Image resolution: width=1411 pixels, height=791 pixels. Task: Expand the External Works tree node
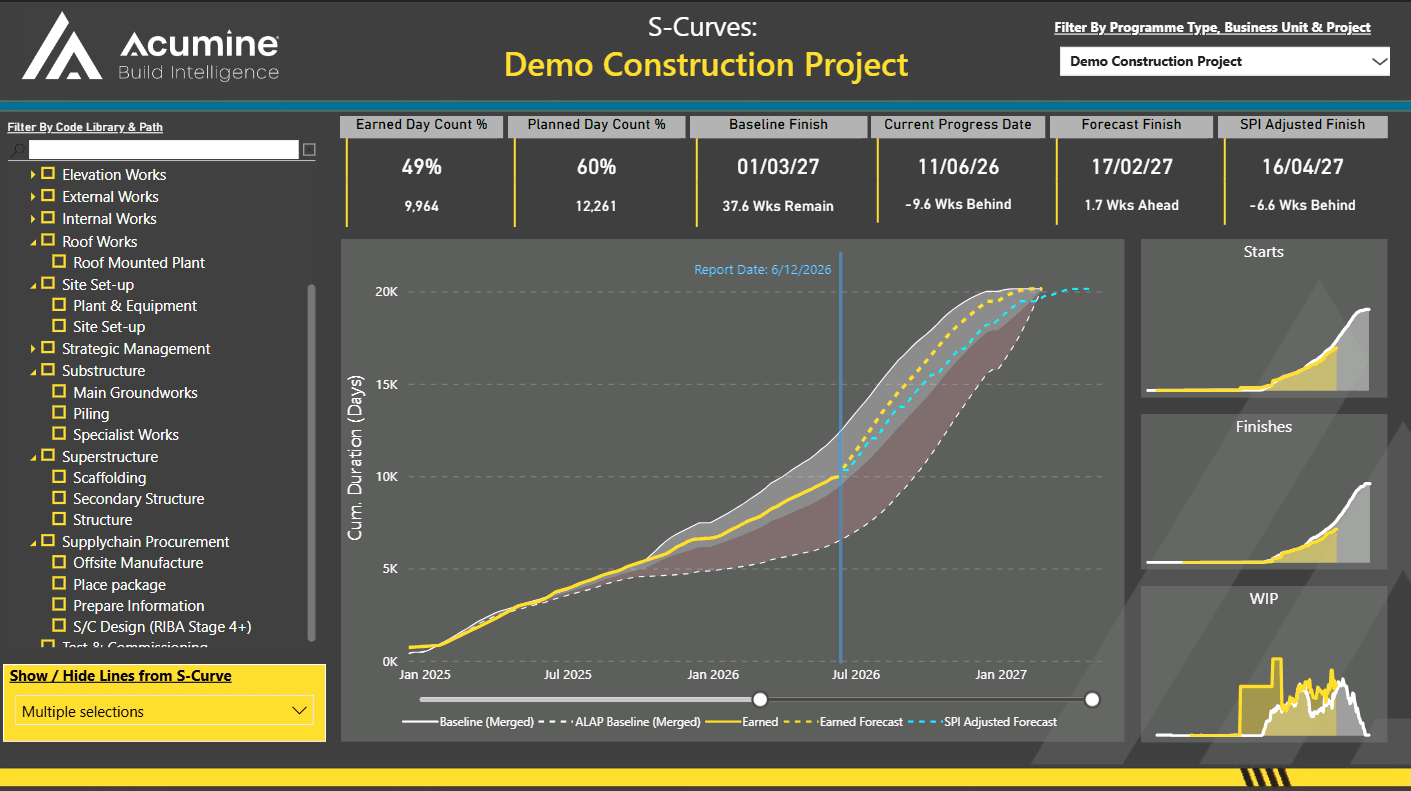pyautogui.click(x=33, y=196)
